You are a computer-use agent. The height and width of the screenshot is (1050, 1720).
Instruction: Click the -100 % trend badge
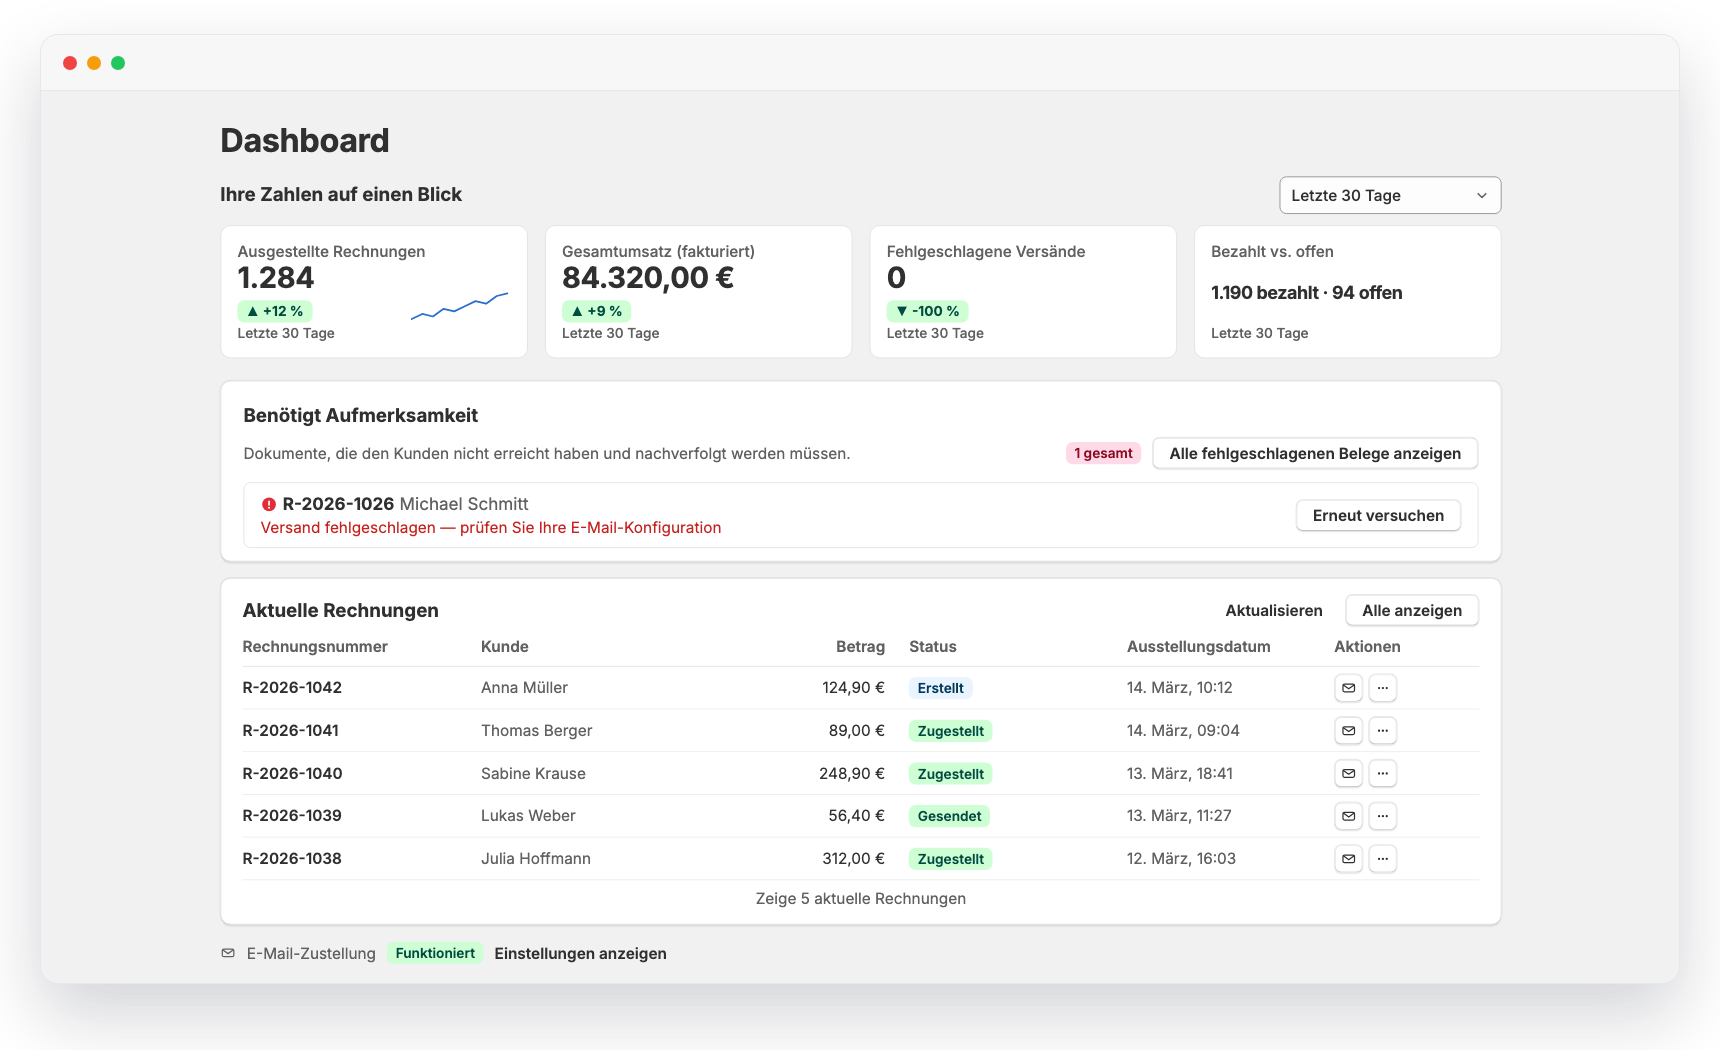[x=927, y=312]
